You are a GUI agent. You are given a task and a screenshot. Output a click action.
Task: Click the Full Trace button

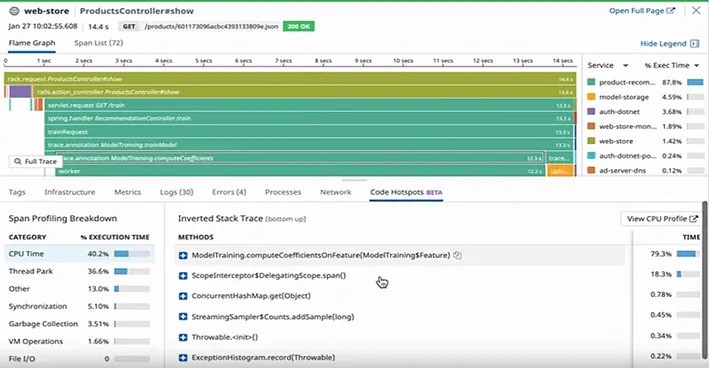(36, 161)
